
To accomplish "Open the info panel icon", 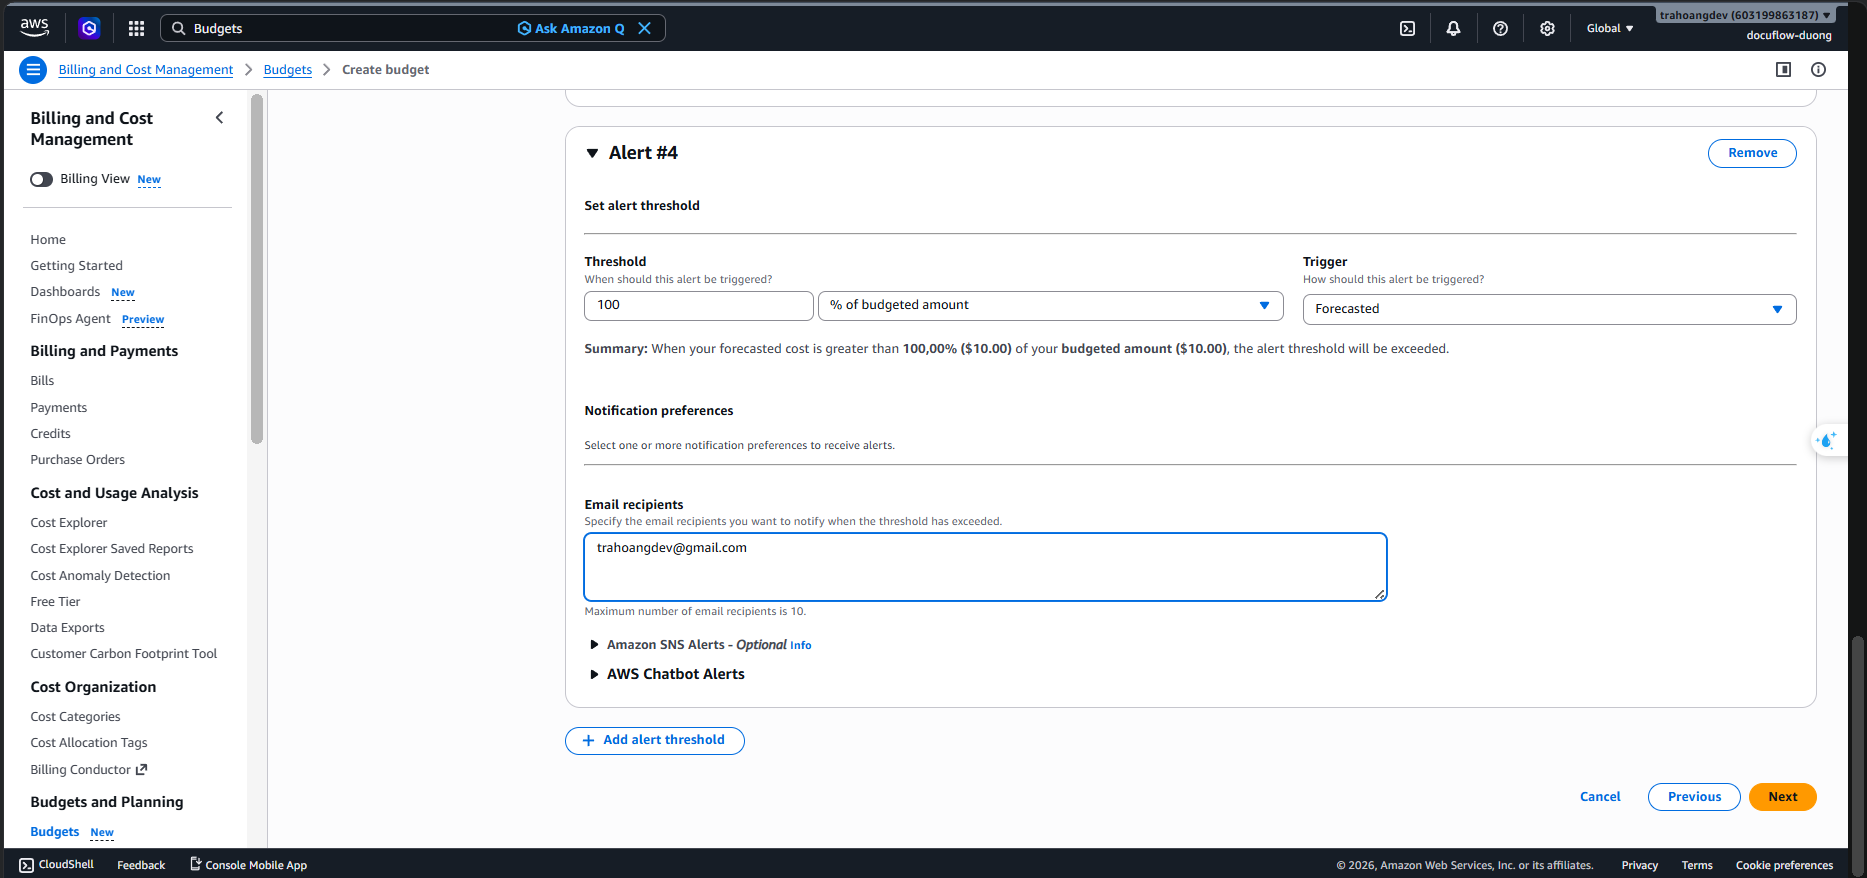I will click(x=1818, y=69).
